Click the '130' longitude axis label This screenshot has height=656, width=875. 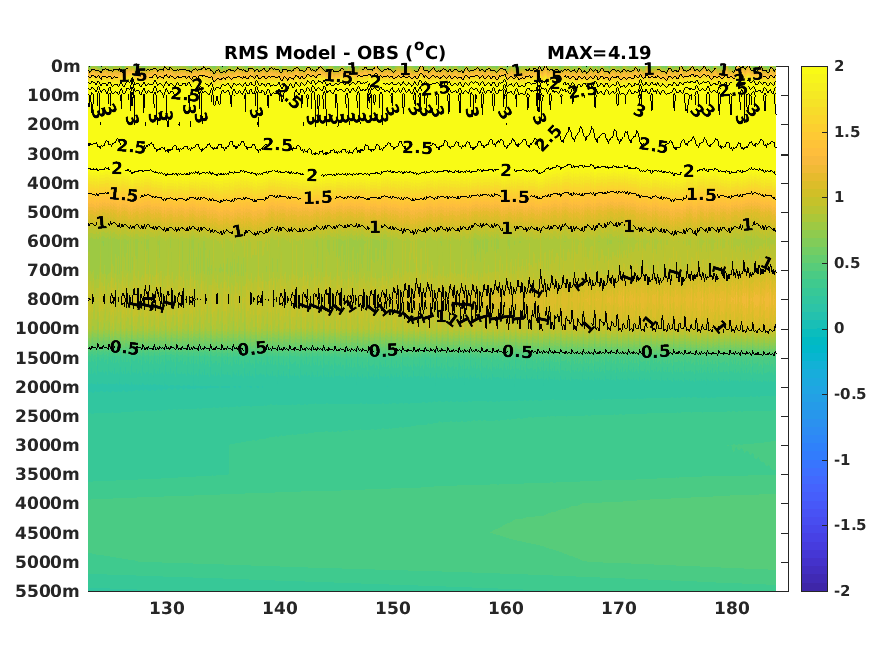click(x=167, y=608)
